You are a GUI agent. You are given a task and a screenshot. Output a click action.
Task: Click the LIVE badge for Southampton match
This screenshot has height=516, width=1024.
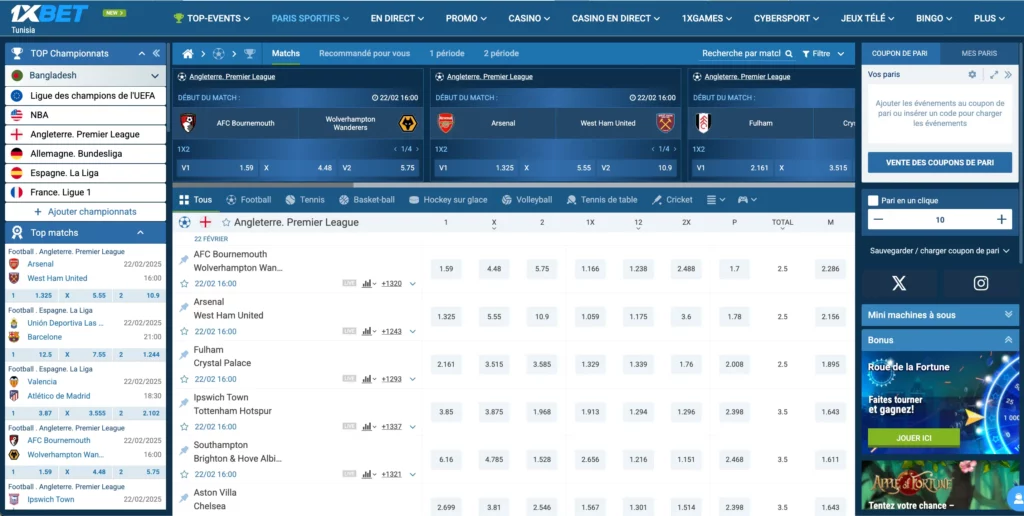349,474
